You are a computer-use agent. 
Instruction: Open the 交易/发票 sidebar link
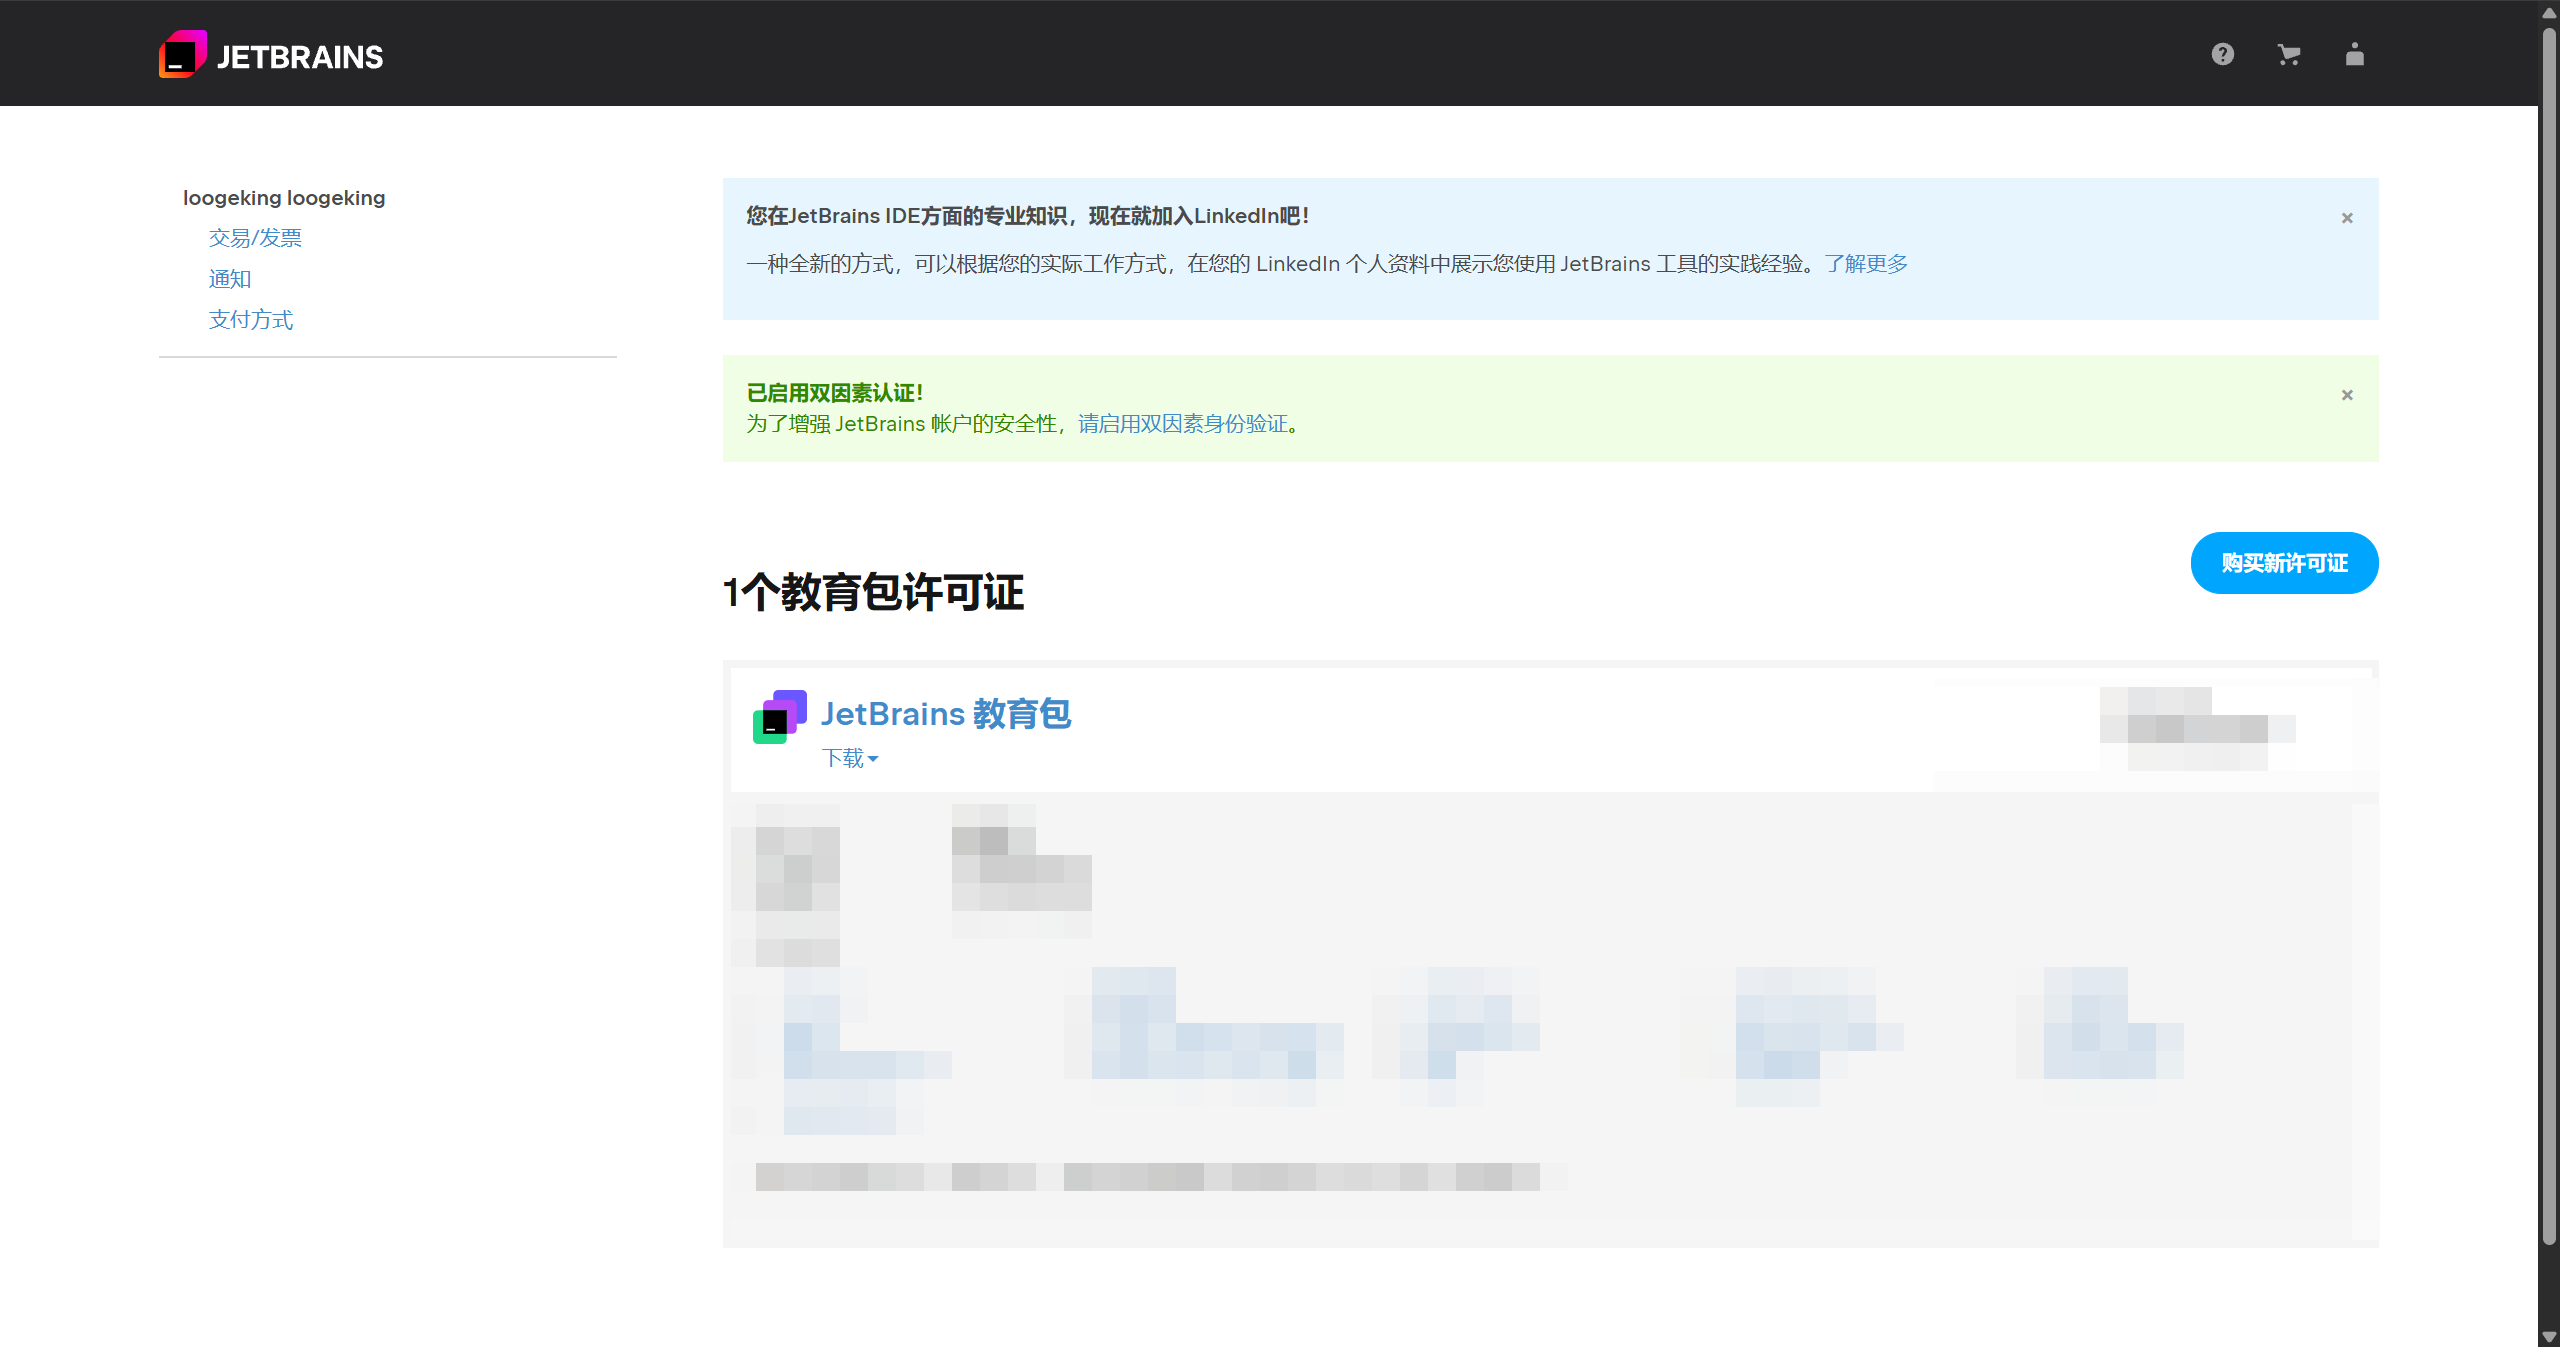pyautogui.click(x=255, y=238)
